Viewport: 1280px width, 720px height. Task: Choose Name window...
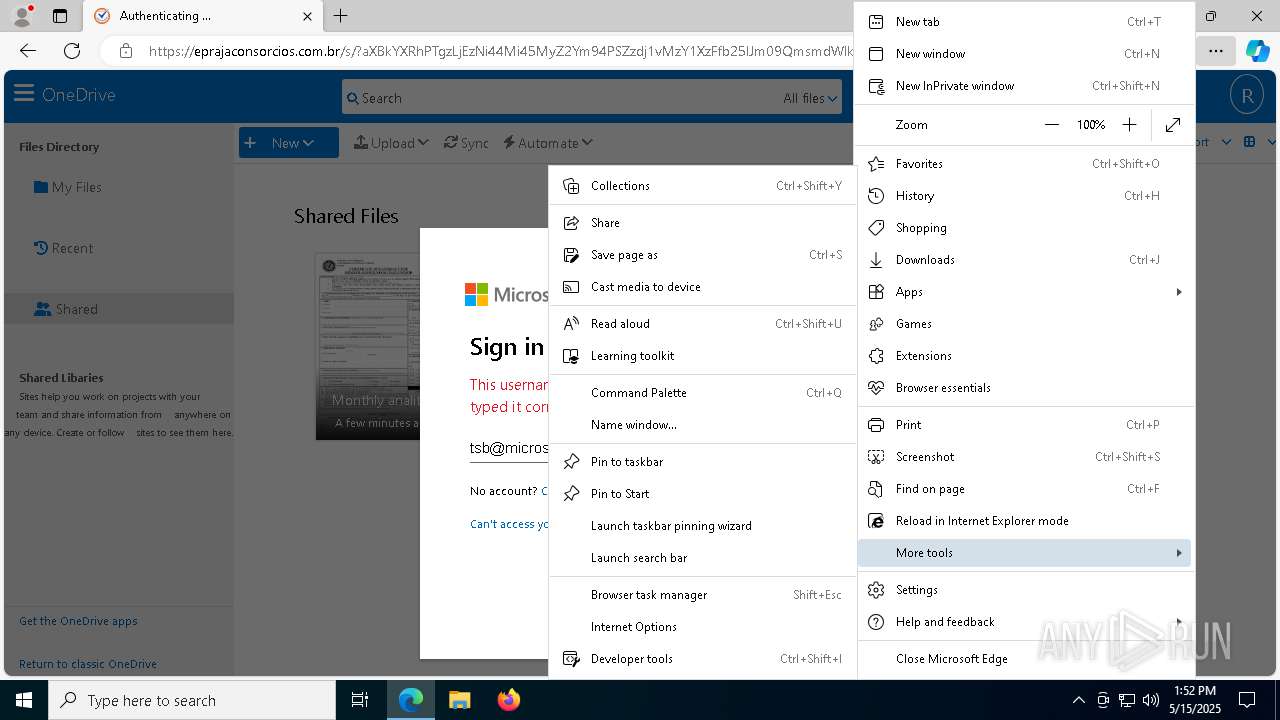702,425
